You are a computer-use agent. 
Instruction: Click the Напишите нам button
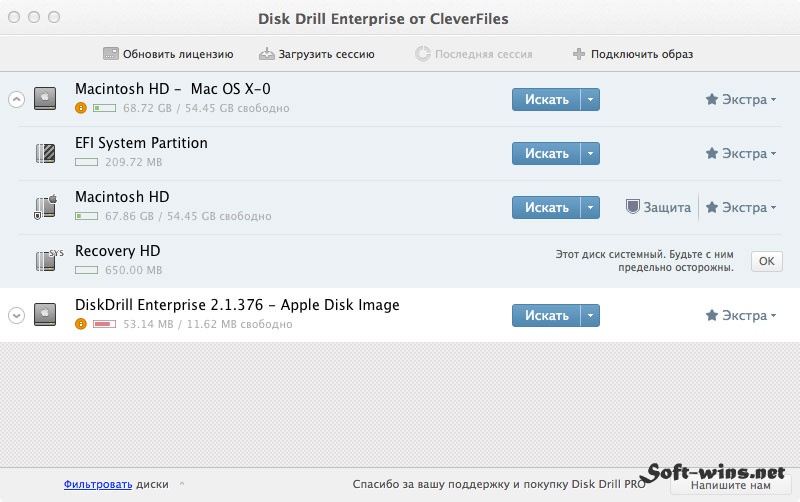tap(731, 485)
